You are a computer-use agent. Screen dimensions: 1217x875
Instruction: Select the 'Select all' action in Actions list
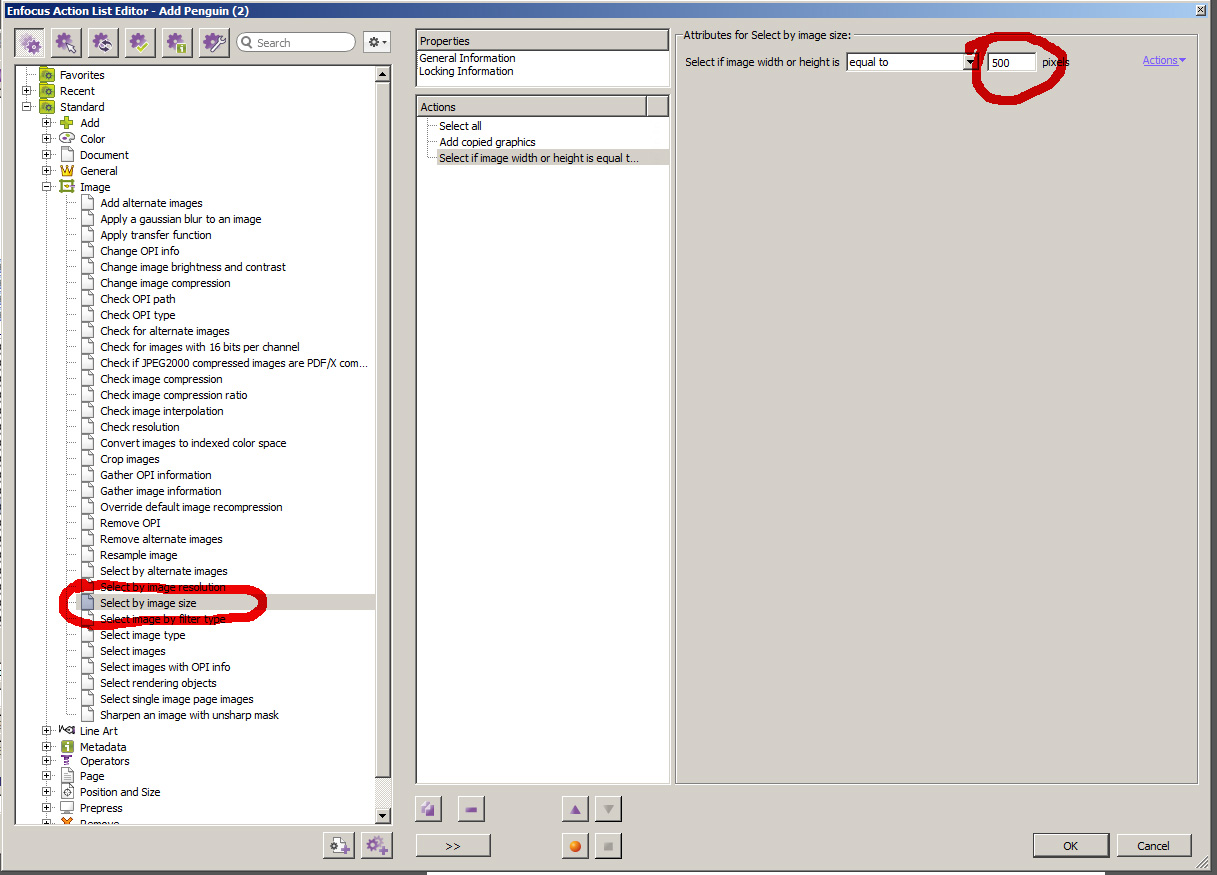(460, 126)
